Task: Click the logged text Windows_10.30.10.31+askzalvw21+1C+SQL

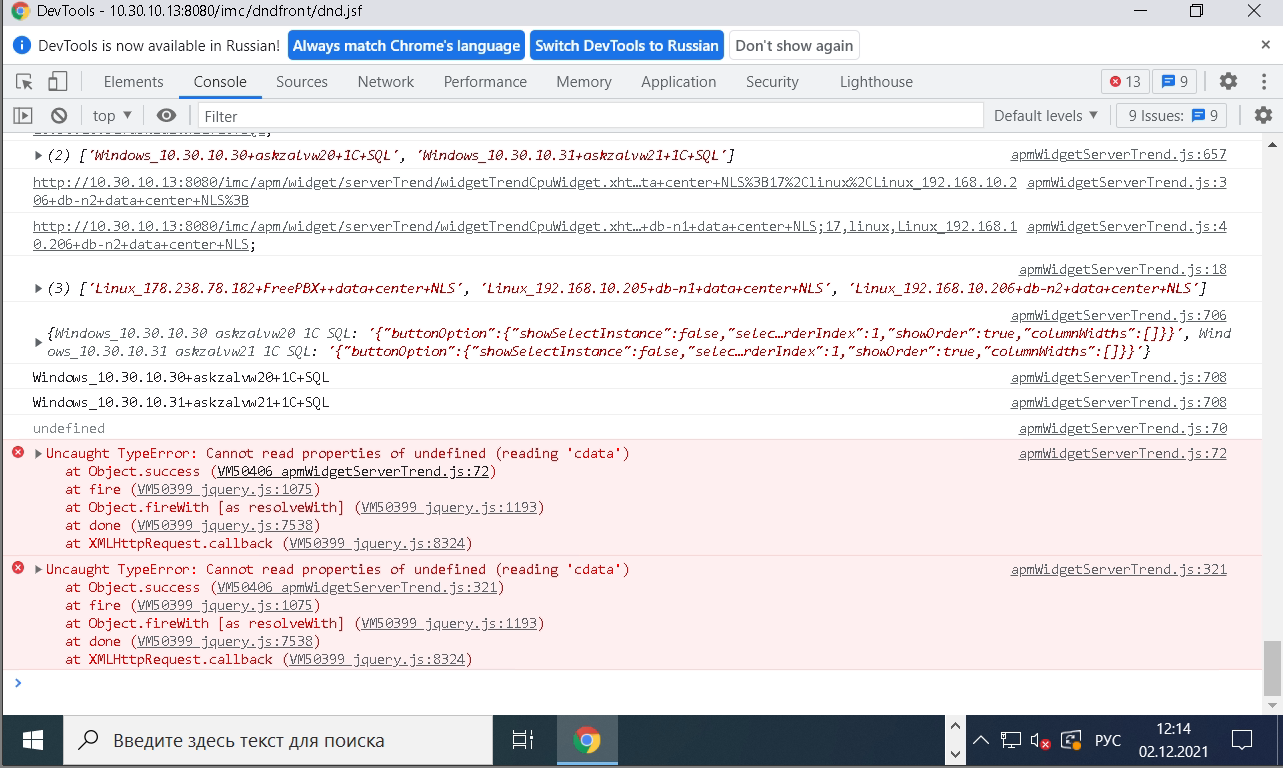Action: [181, 403]
